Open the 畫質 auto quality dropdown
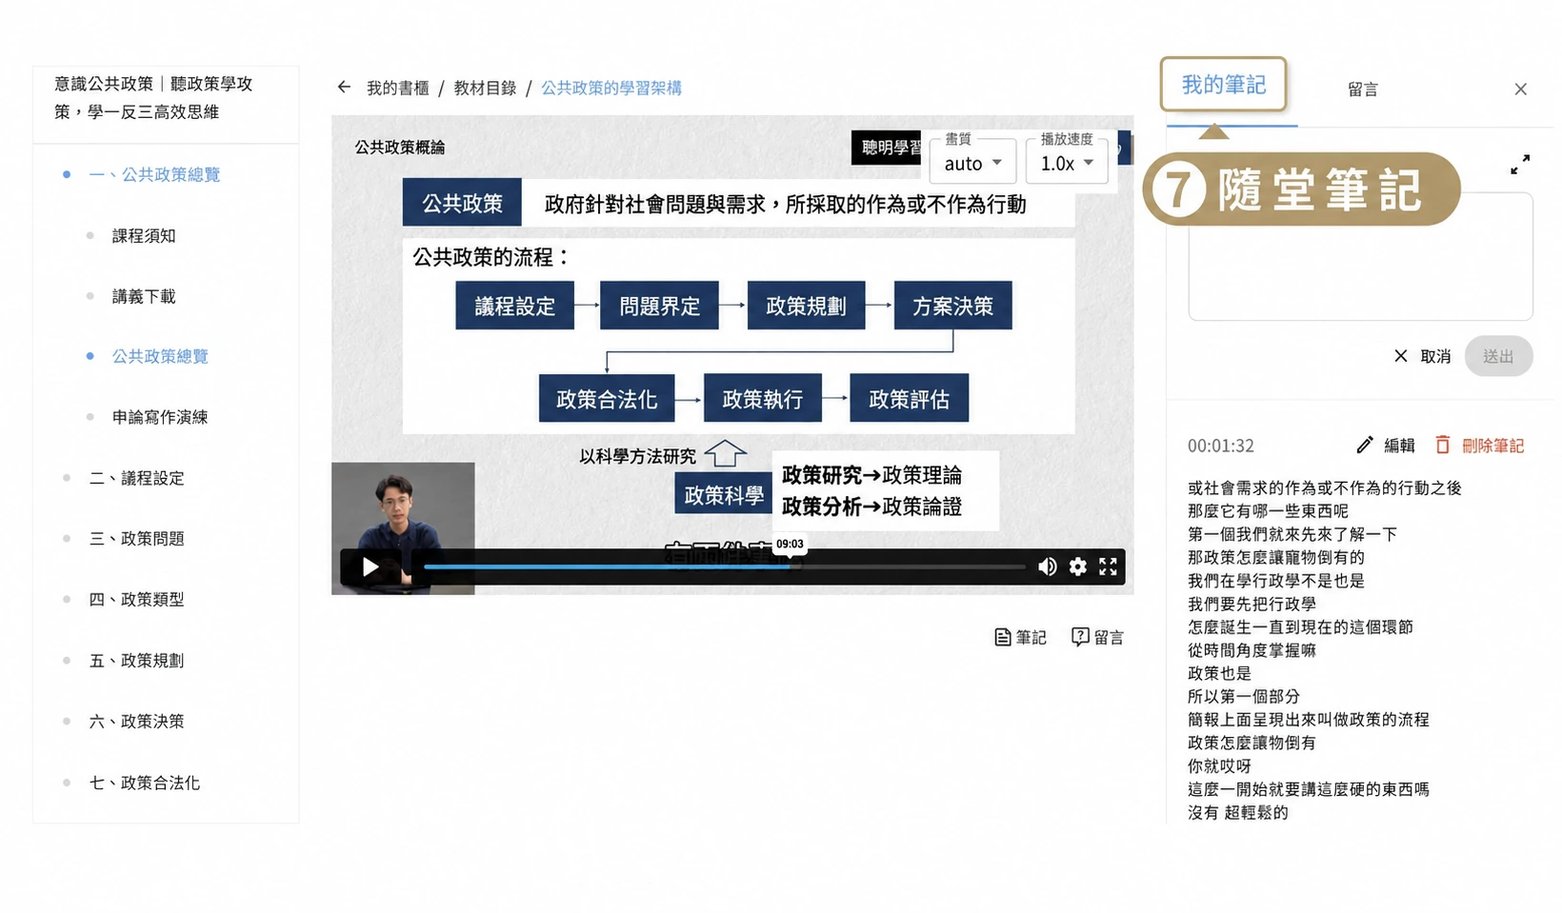Image resolution: width=1562 pixels, height=913 pixels. tap(973, 161)
